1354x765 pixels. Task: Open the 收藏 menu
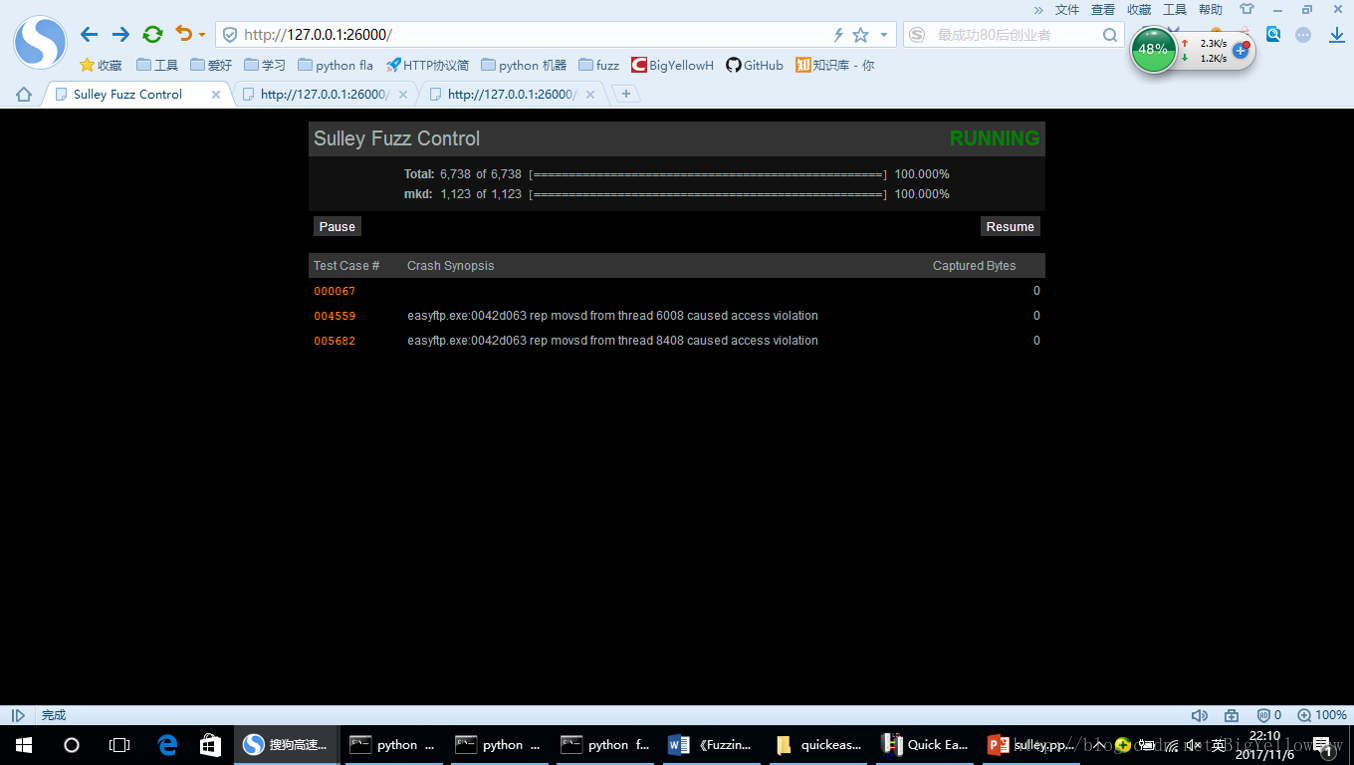point(1139,9)
